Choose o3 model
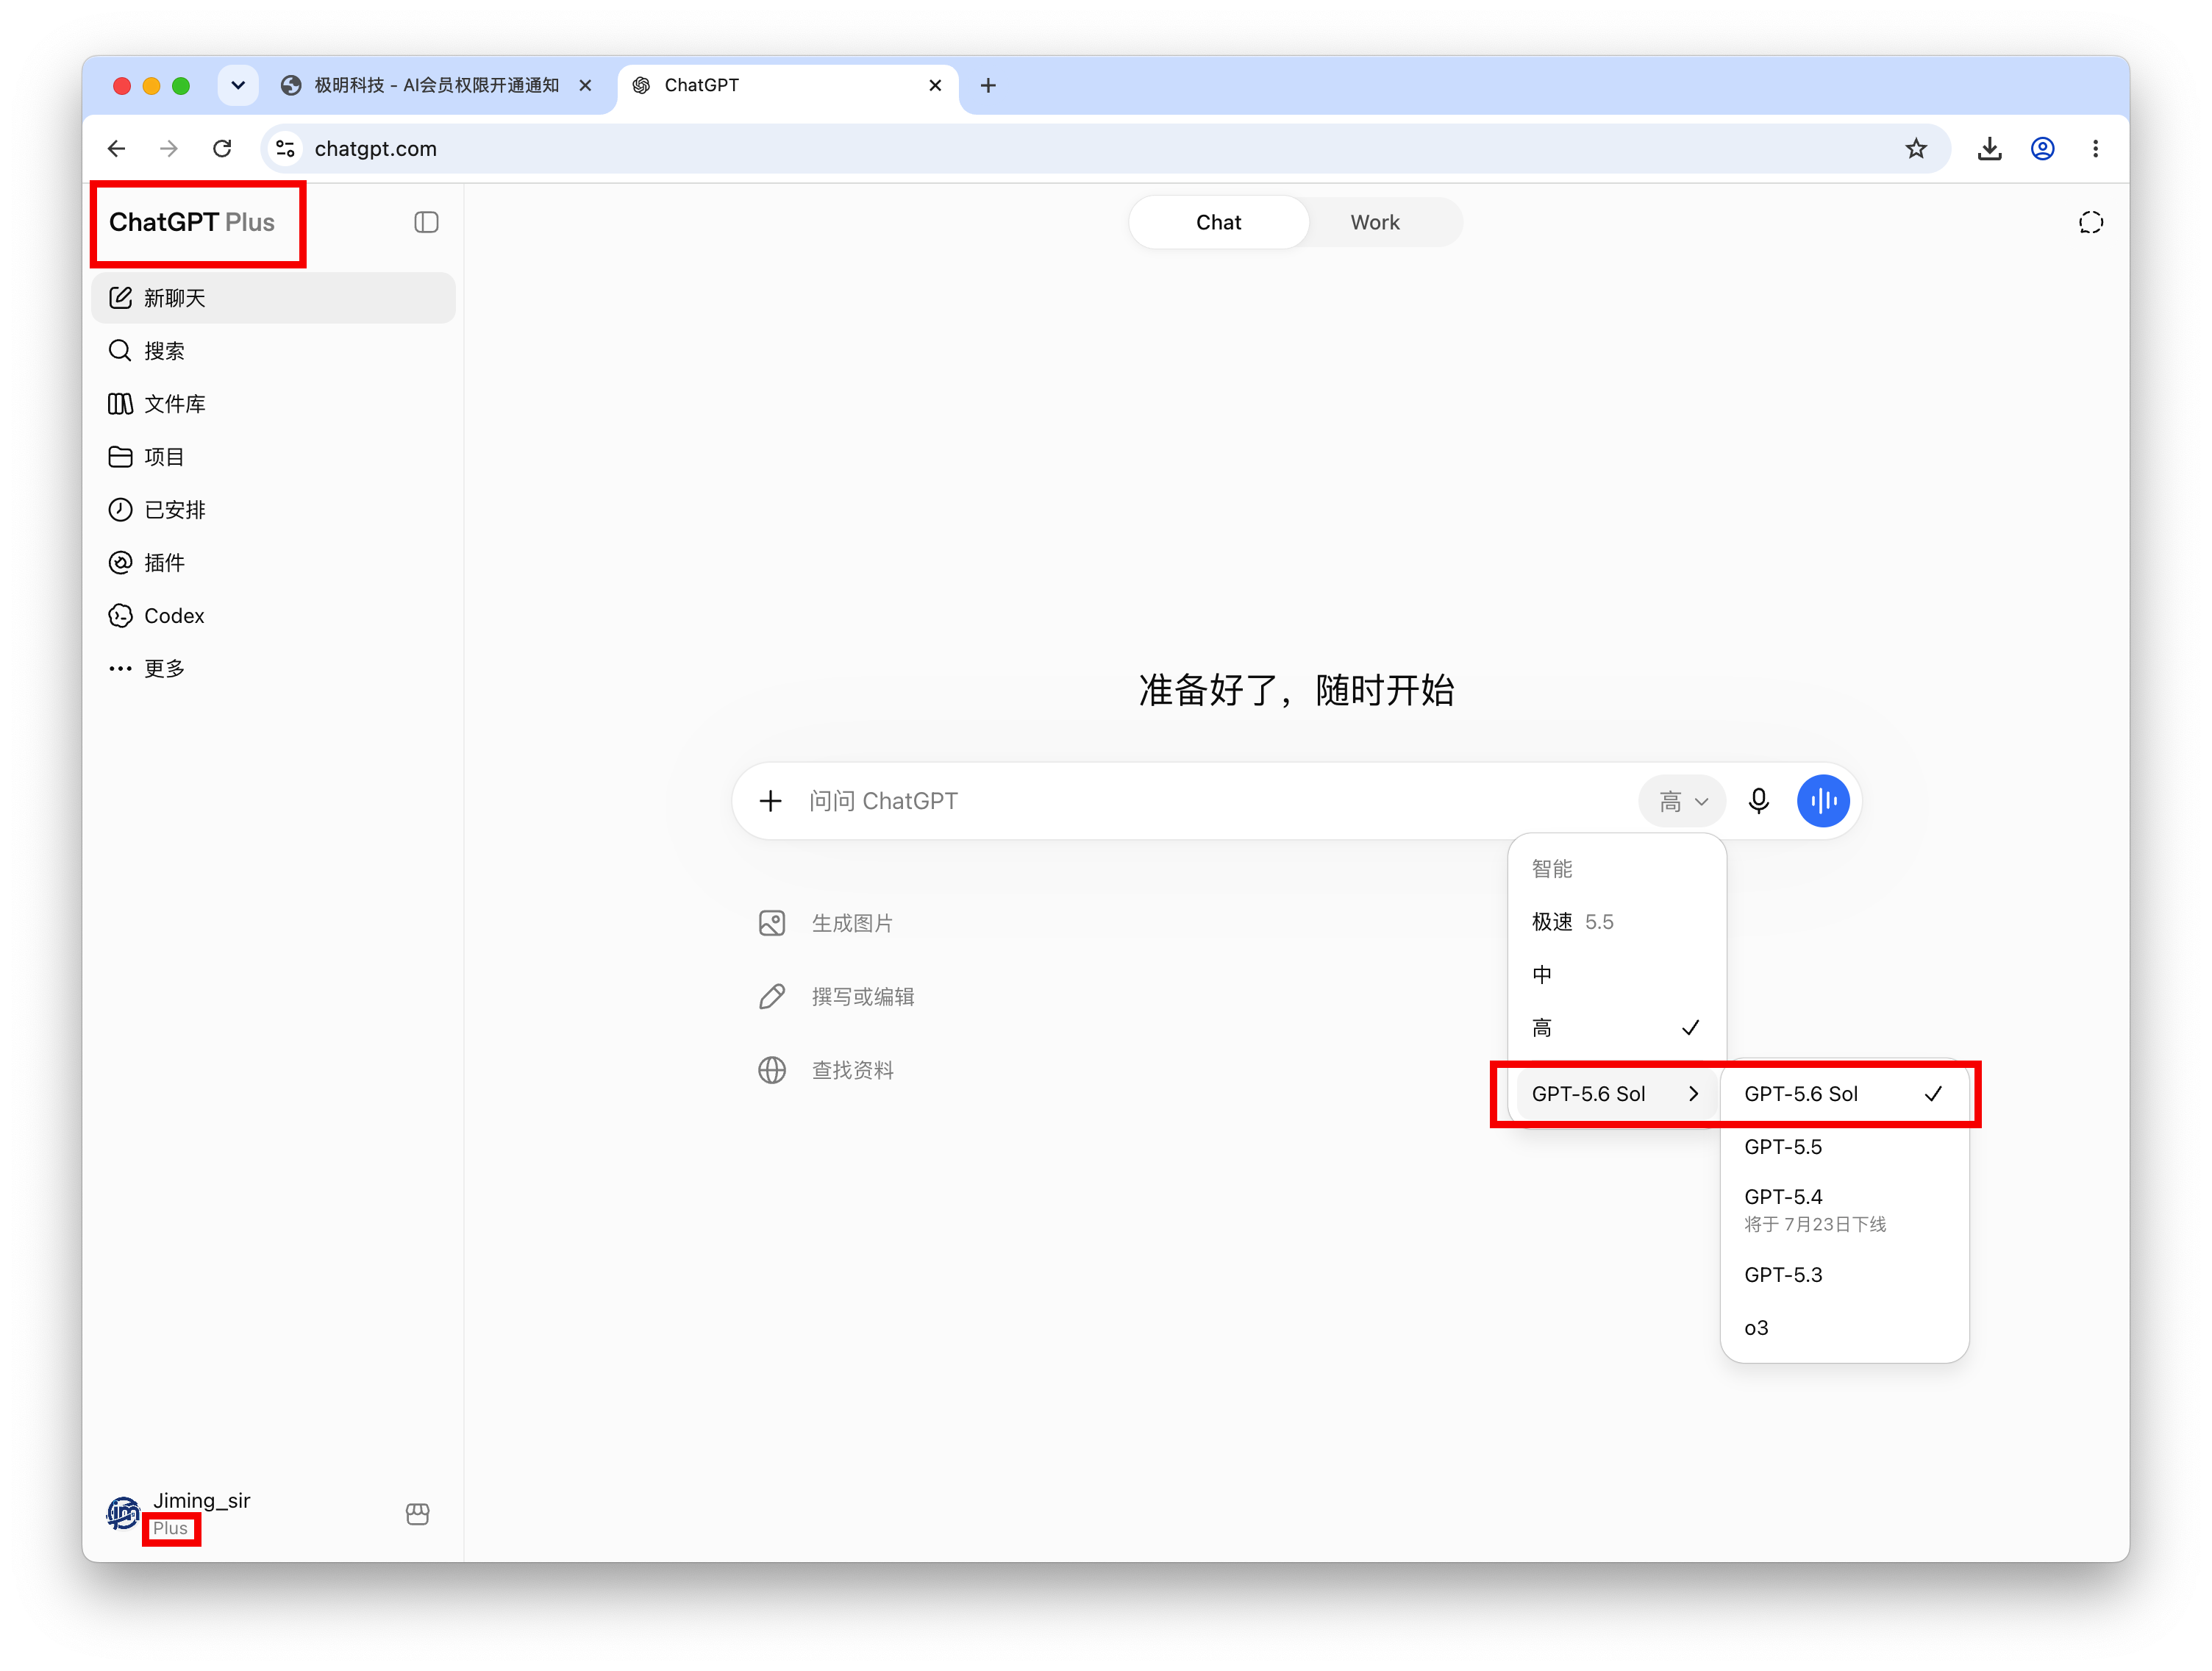Image resolution: width=2212 pixels, height=1671 pixels. [1844, 1328]
